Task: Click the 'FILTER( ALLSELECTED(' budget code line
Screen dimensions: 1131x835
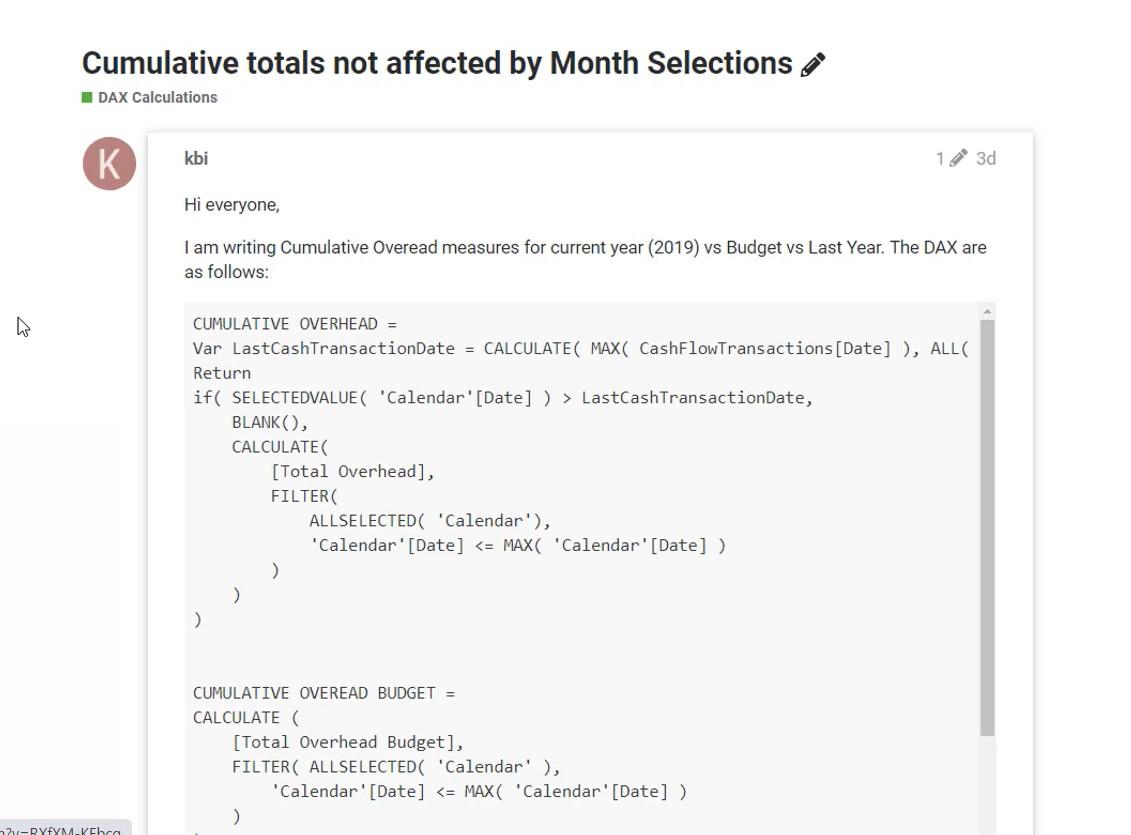Action: pos(396,766)
